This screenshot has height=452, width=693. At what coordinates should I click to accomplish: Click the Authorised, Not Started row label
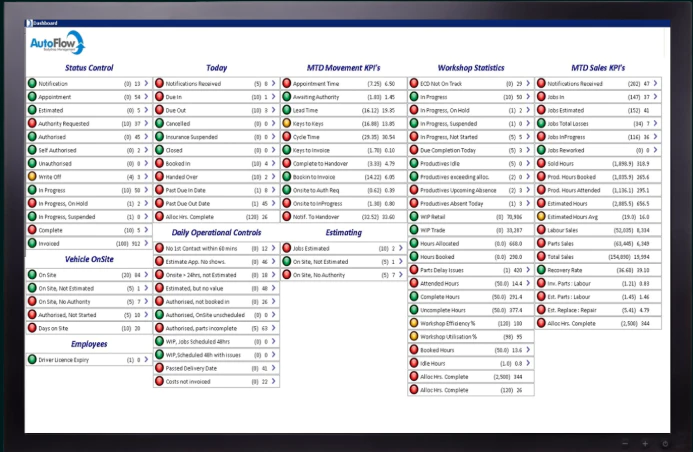[67, 315]
